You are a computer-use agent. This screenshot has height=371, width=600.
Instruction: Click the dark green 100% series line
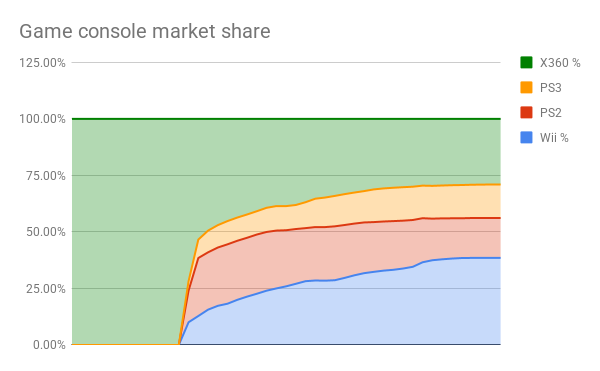286,119
